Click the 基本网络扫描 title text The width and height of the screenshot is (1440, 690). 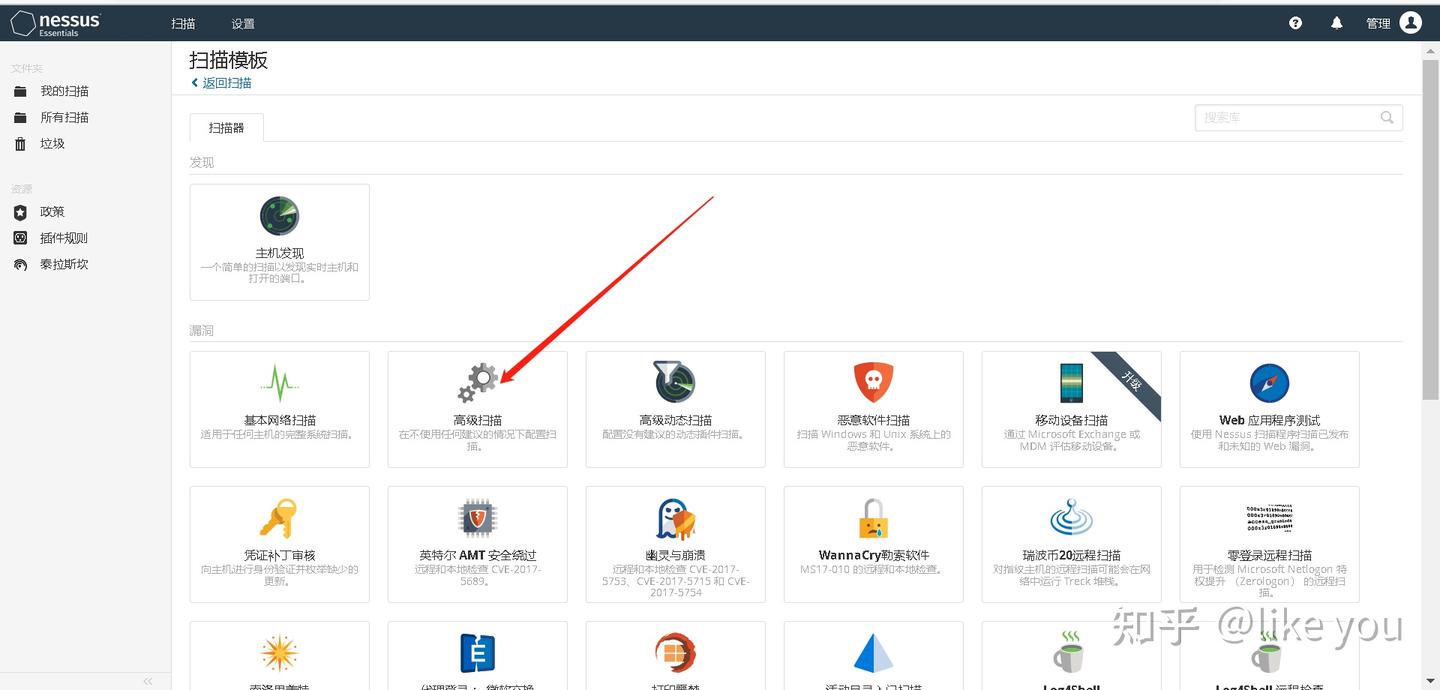coord(279,420)
